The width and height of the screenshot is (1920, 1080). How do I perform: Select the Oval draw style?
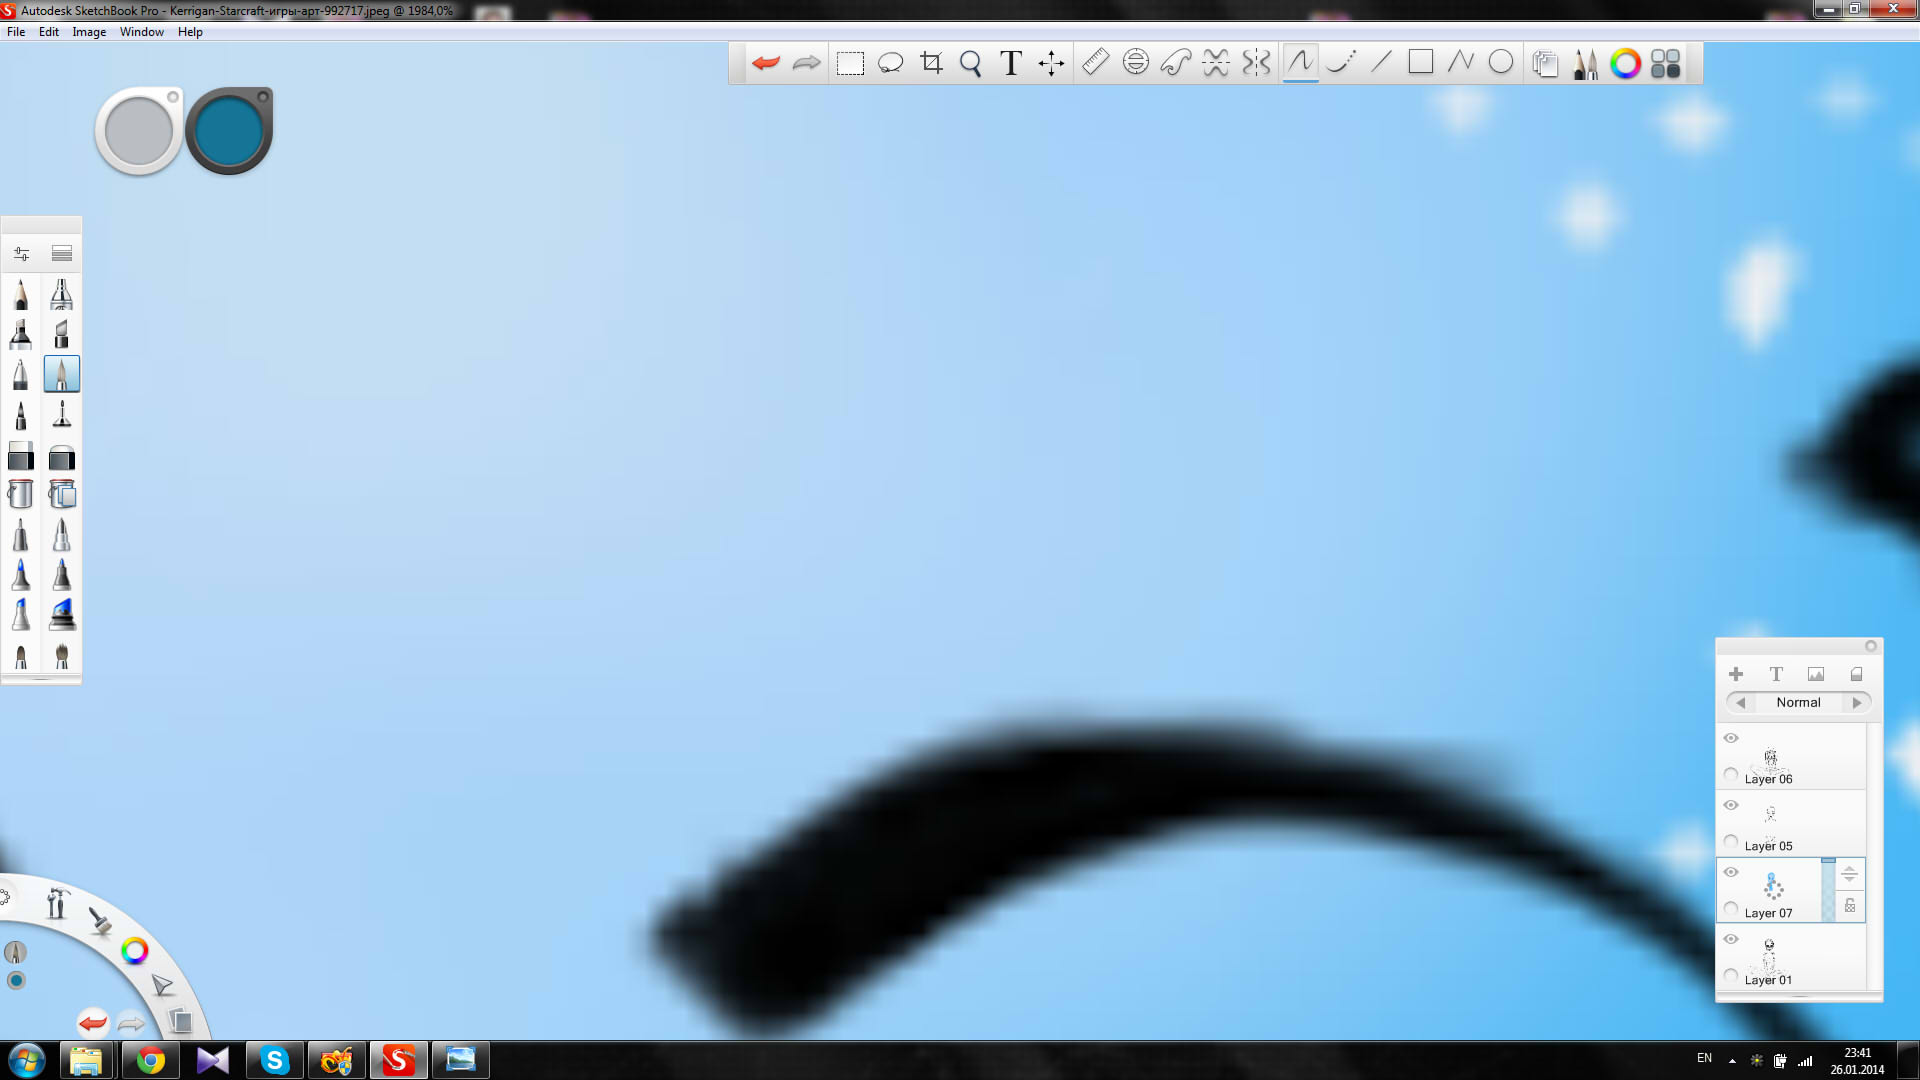click(1501, 62)
